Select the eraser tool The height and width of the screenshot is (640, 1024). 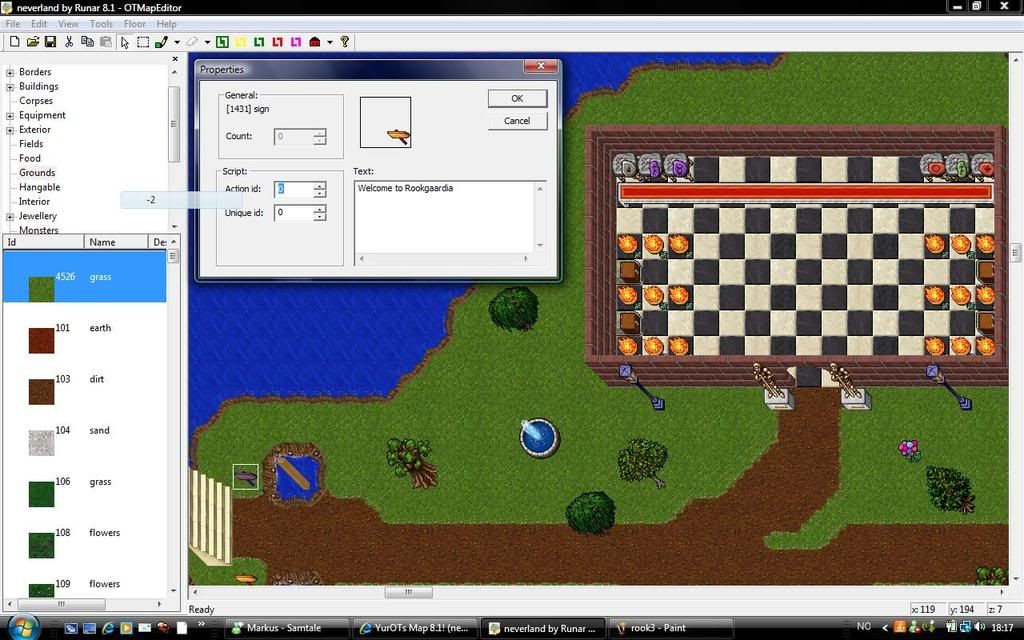tap(192, 42)
